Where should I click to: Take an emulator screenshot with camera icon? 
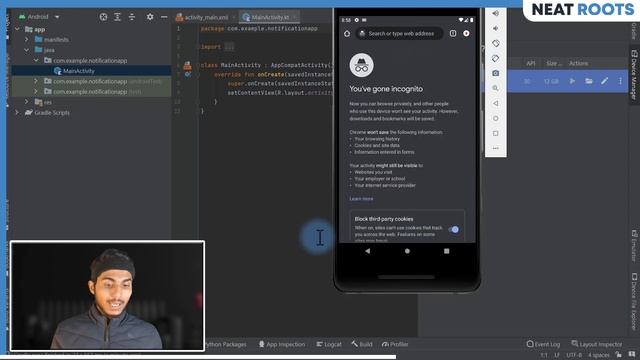click(x=496, y=73)
